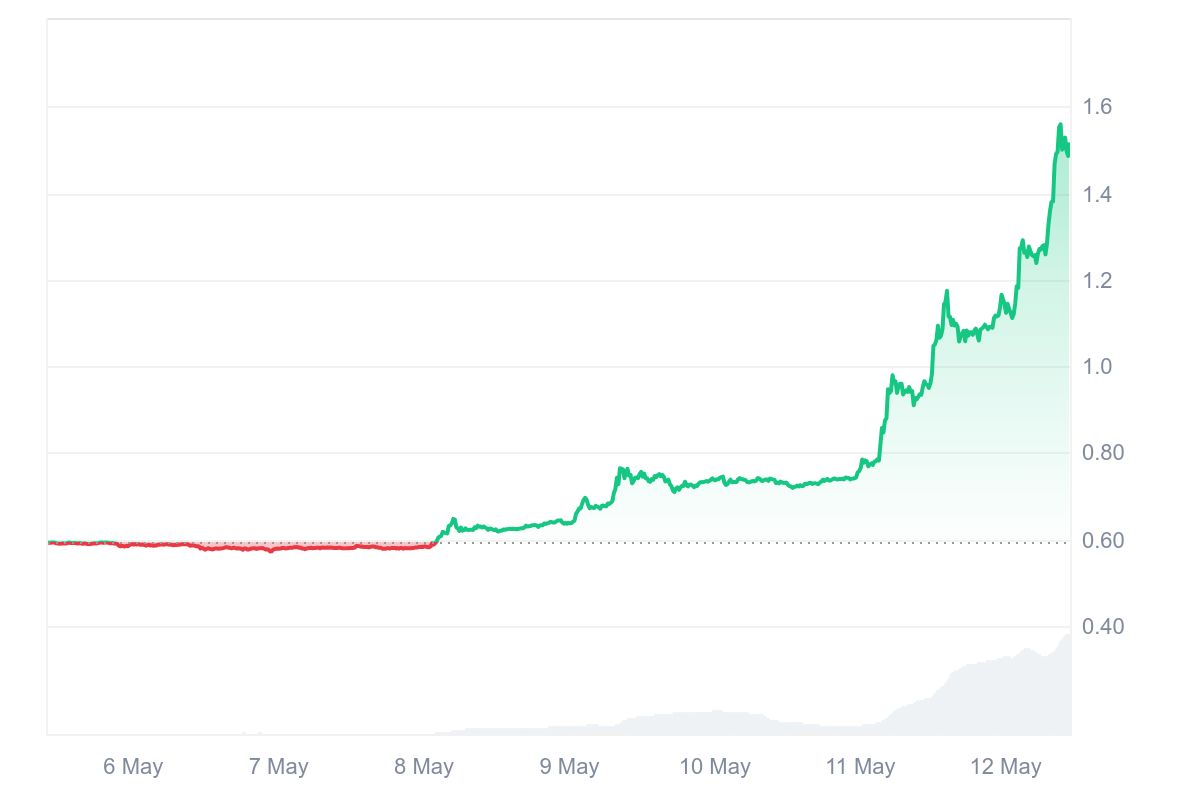
Task: Select the 1.0 price axis label
Action: tap(1097, 367)
